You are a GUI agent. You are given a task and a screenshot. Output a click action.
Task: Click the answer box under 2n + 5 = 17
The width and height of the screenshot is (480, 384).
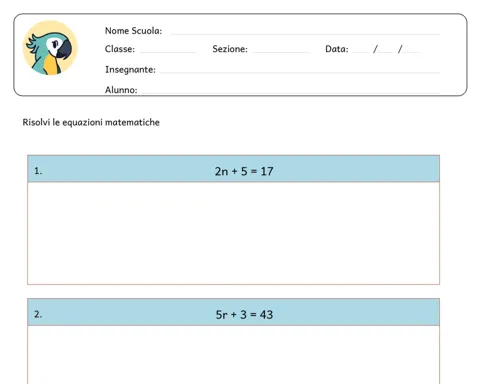233,233
